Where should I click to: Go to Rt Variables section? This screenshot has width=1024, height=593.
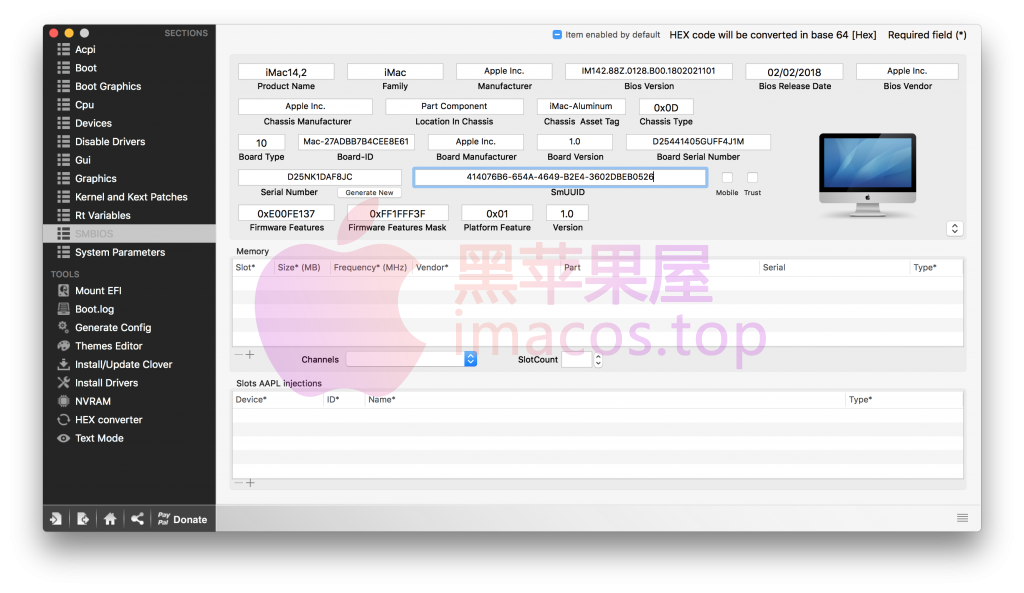(x=129, y=216)
